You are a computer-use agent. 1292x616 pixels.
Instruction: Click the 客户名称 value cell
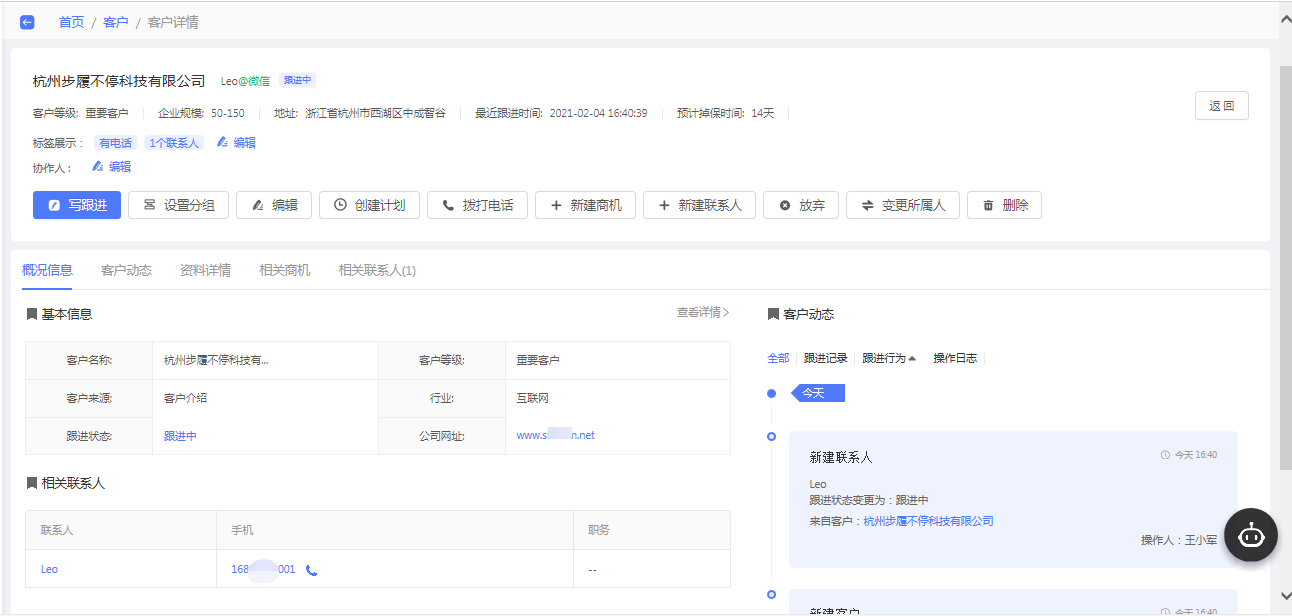[265, 360]
